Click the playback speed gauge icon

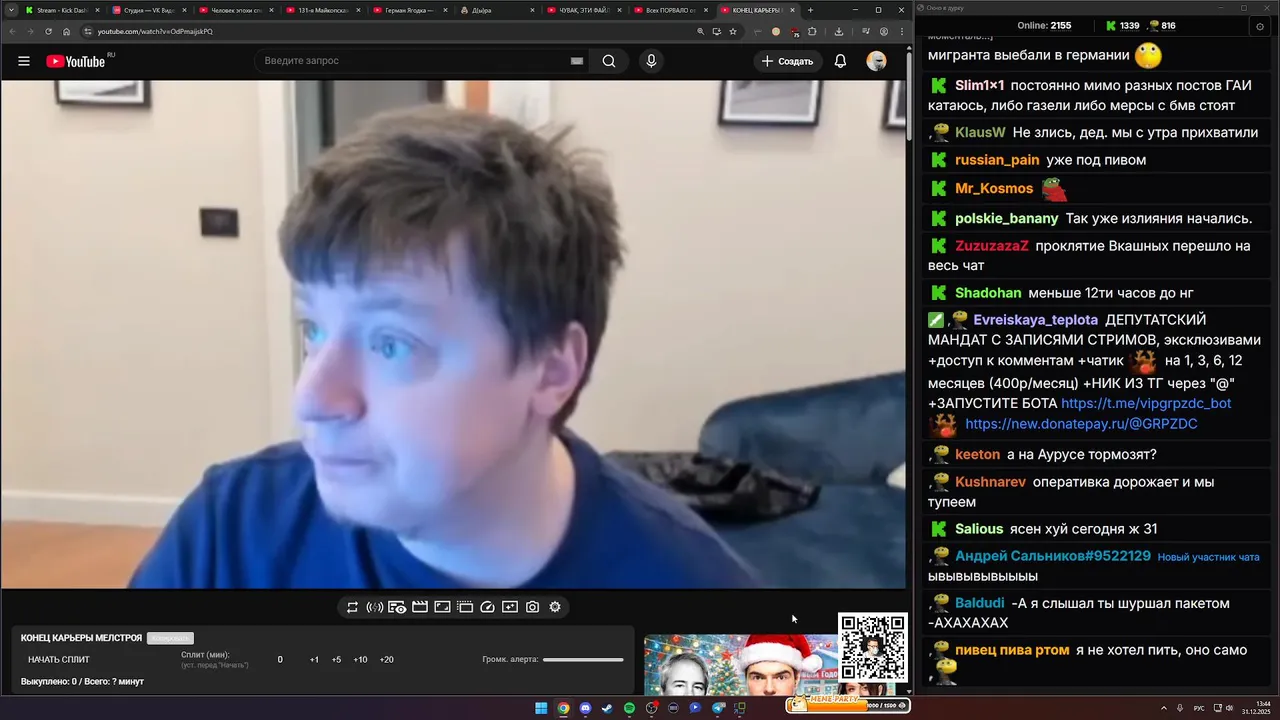coord(488,607)
